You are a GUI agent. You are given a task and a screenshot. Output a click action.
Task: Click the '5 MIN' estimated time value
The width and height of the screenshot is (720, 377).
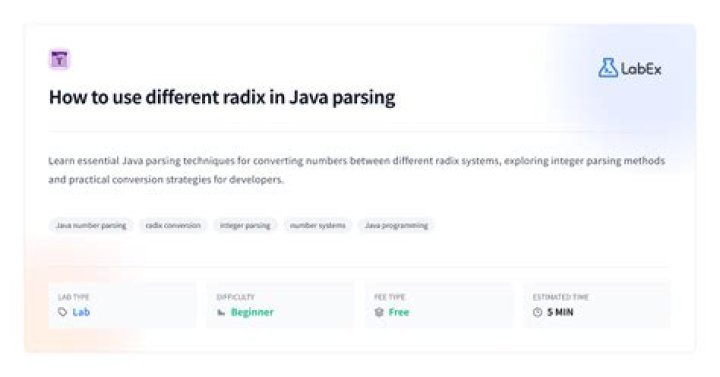pyautogui.click(x=560, y=312)
